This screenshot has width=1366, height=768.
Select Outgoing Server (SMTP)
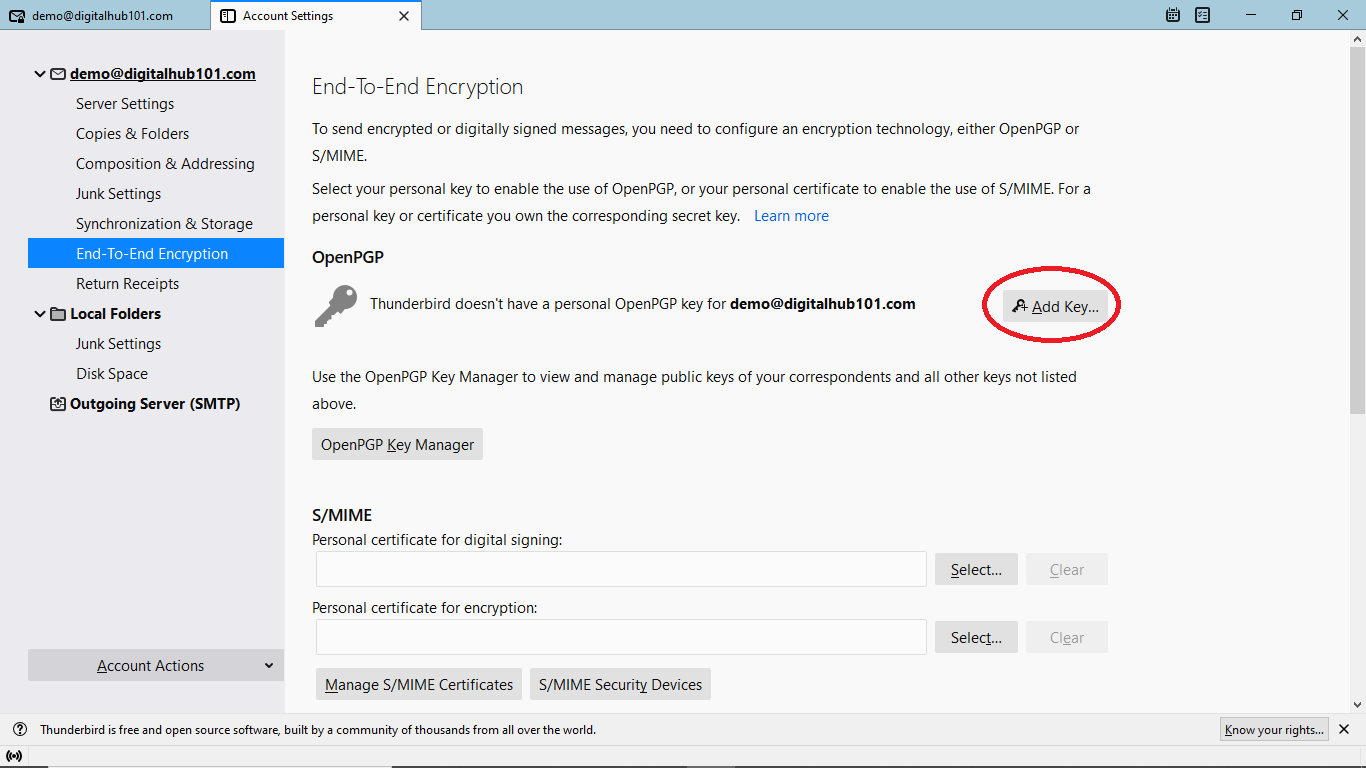(155, 404)
